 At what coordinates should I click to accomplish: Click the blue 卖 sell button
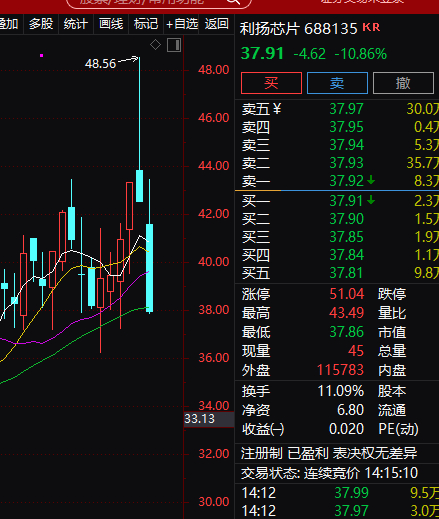337,83
